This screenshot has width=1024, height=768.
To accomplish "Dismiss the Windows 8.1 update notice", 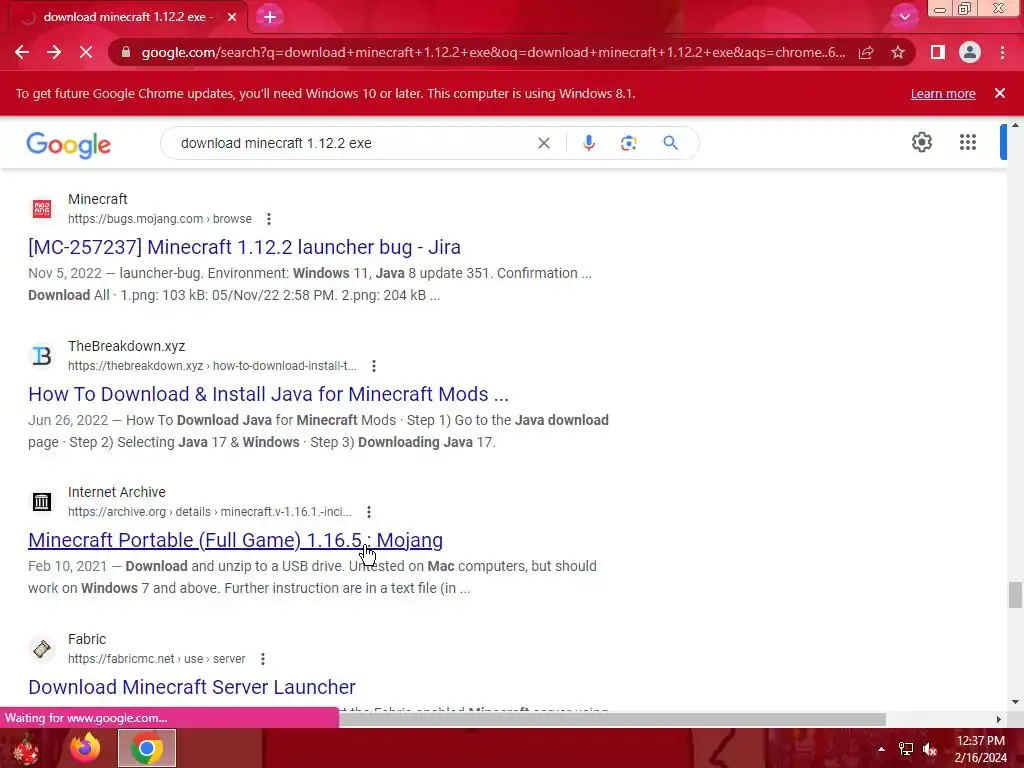I will point(1000,93).
